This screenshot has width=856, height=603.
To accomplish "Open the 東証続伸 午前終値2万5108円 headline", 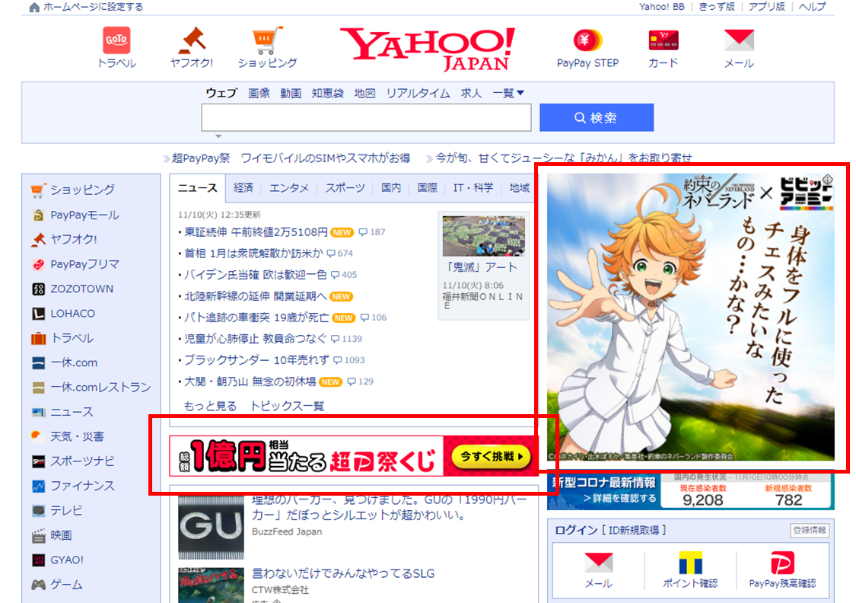I will [255, 232].
